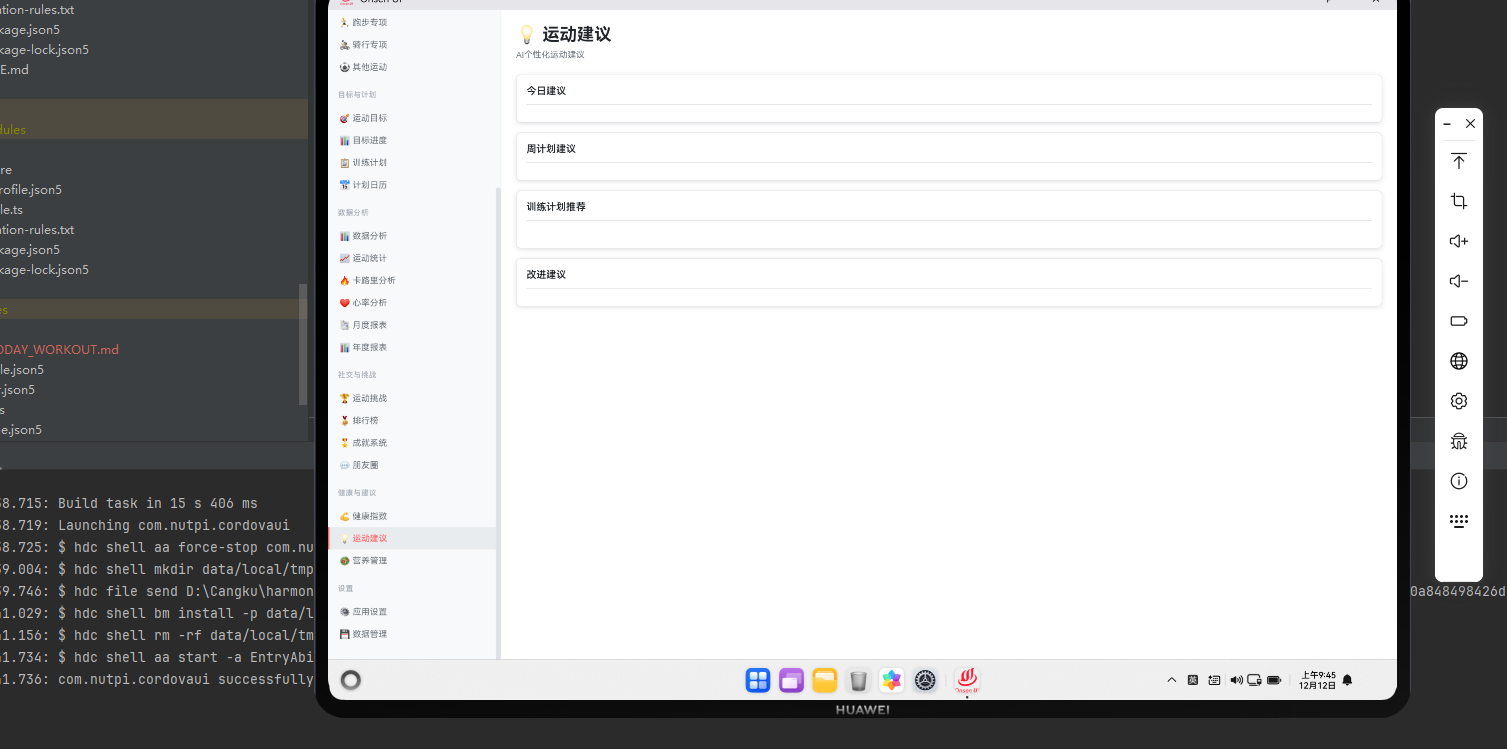Increase volume with emulator toolbar speaker-plus icon
The width and height of the screenshot is (1507, 749).
(1459, 241)
